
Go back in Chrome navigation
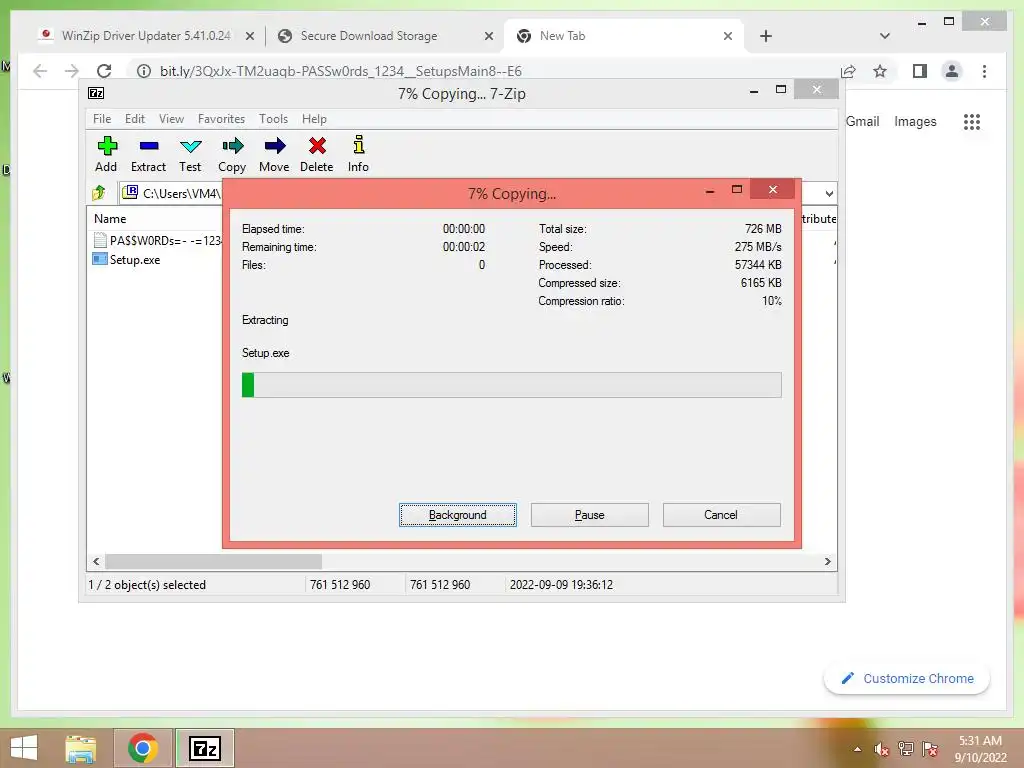40,71
